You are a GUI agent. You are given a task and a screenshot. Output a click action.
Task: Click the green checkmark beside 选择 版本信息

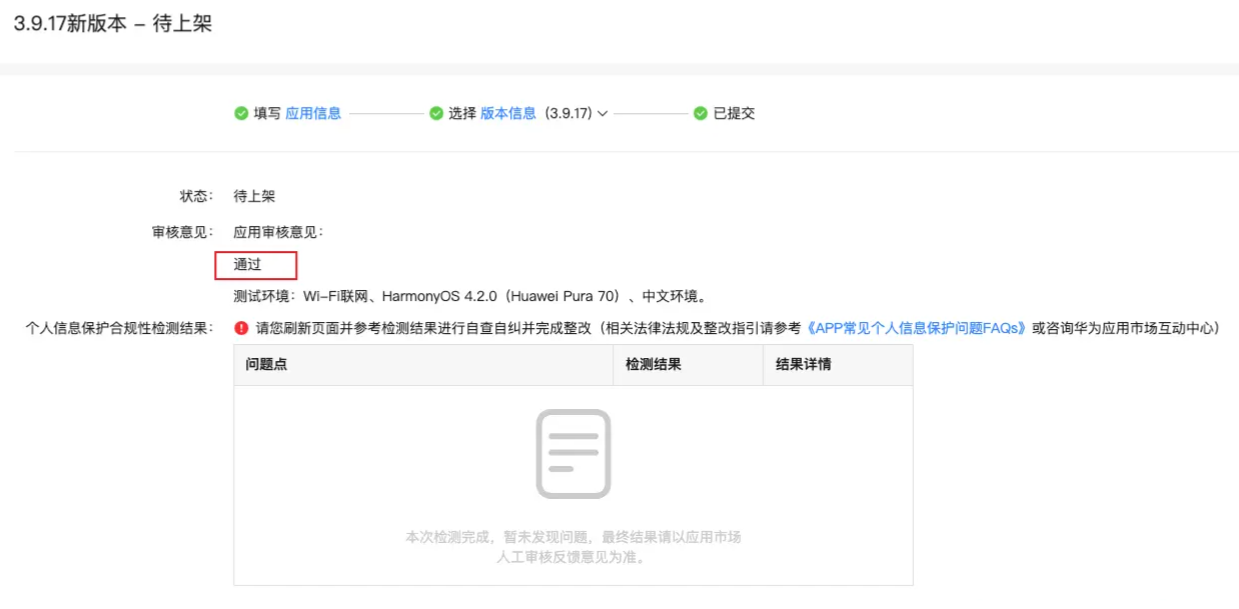pyautogui.click(x=436, y=114)
